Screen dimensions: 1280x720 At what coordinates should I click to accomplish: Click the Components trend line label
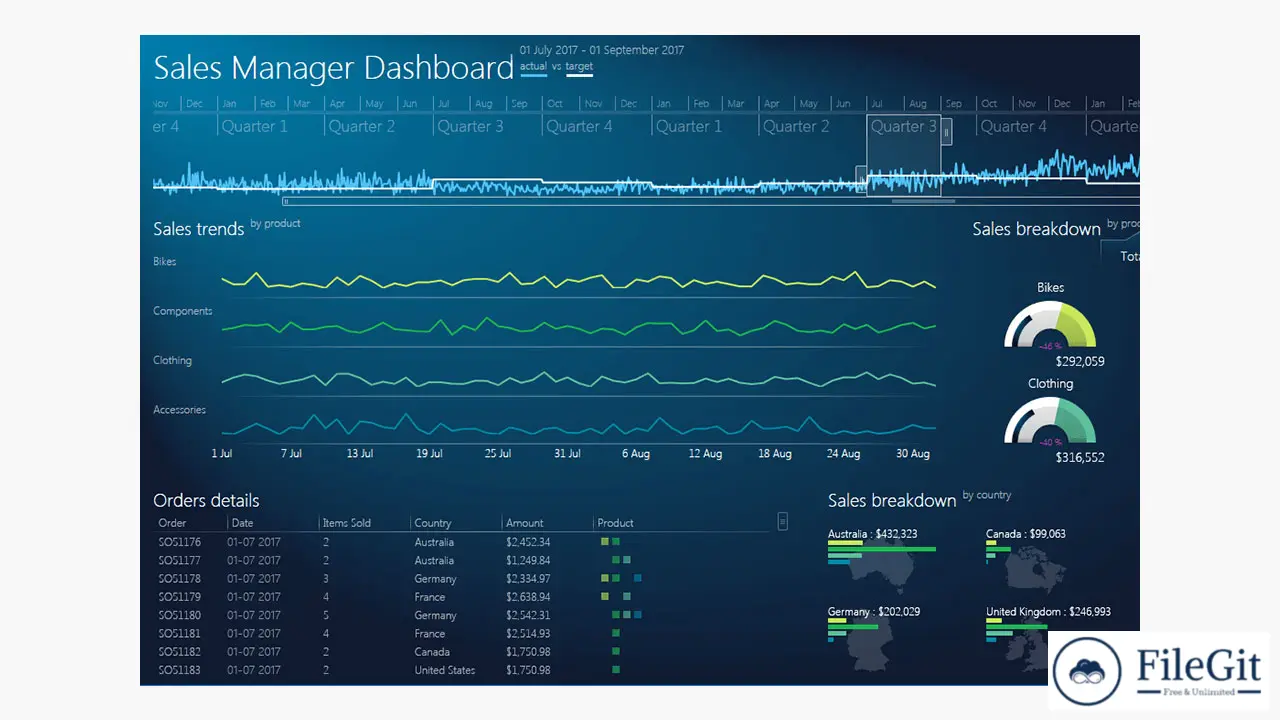pyautogui.click(x=182, y=311)
